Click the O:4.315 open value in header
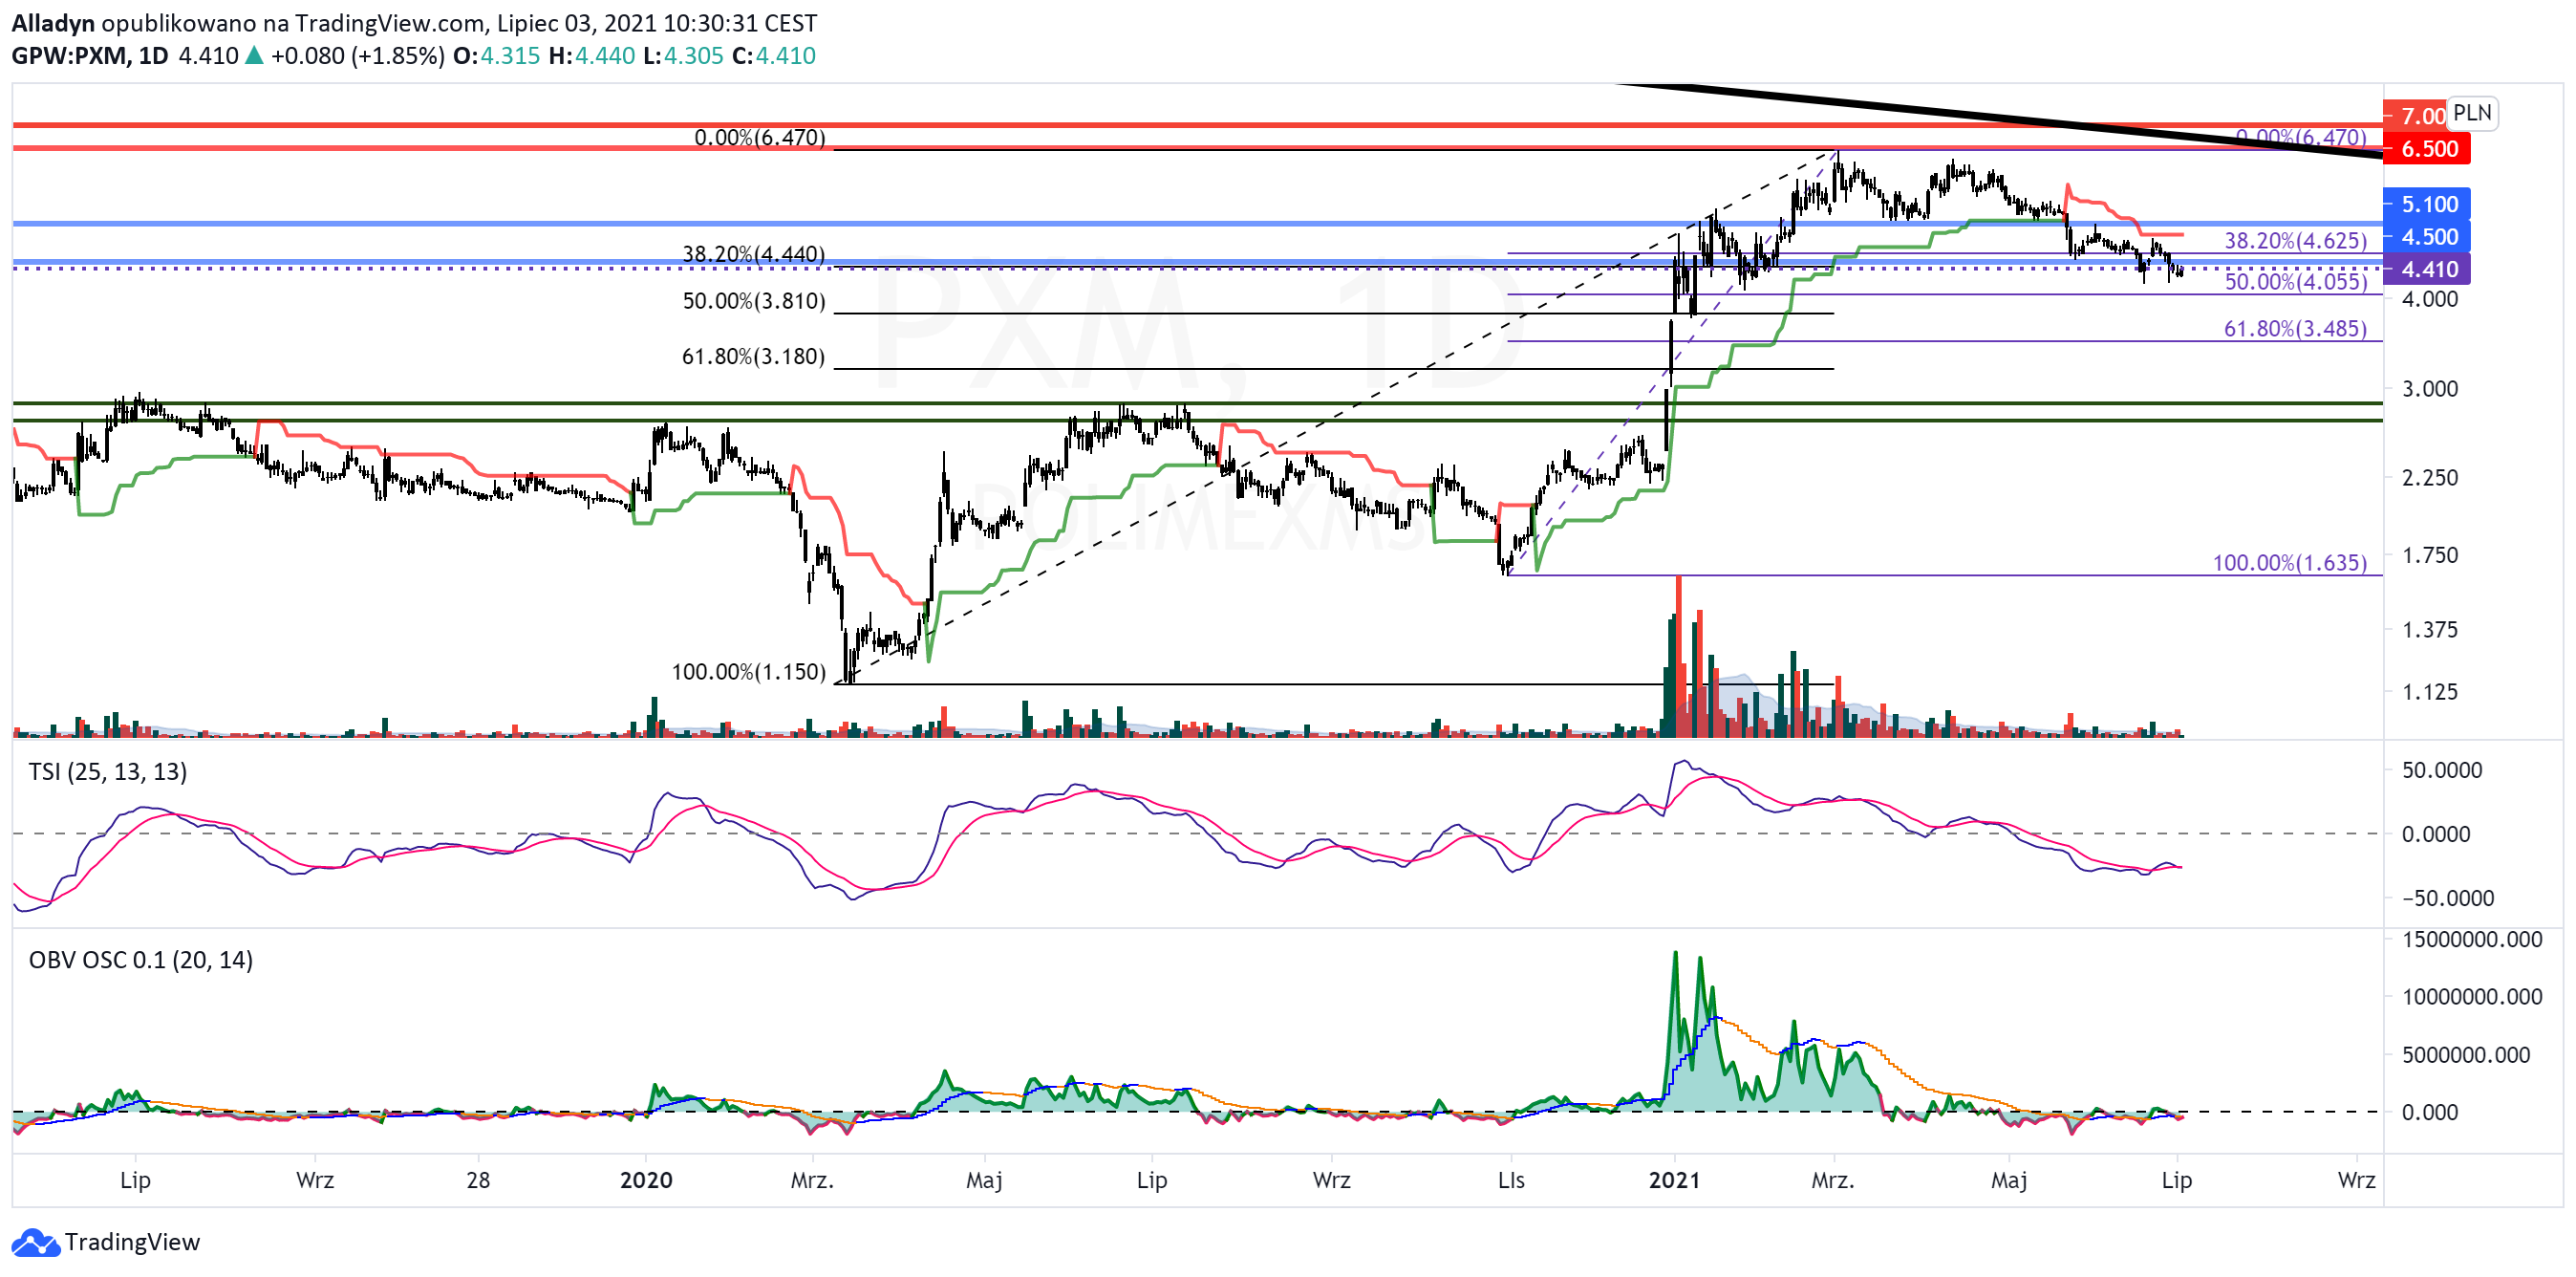Screen dimensions: 2576x1277 tap(497, 56)
